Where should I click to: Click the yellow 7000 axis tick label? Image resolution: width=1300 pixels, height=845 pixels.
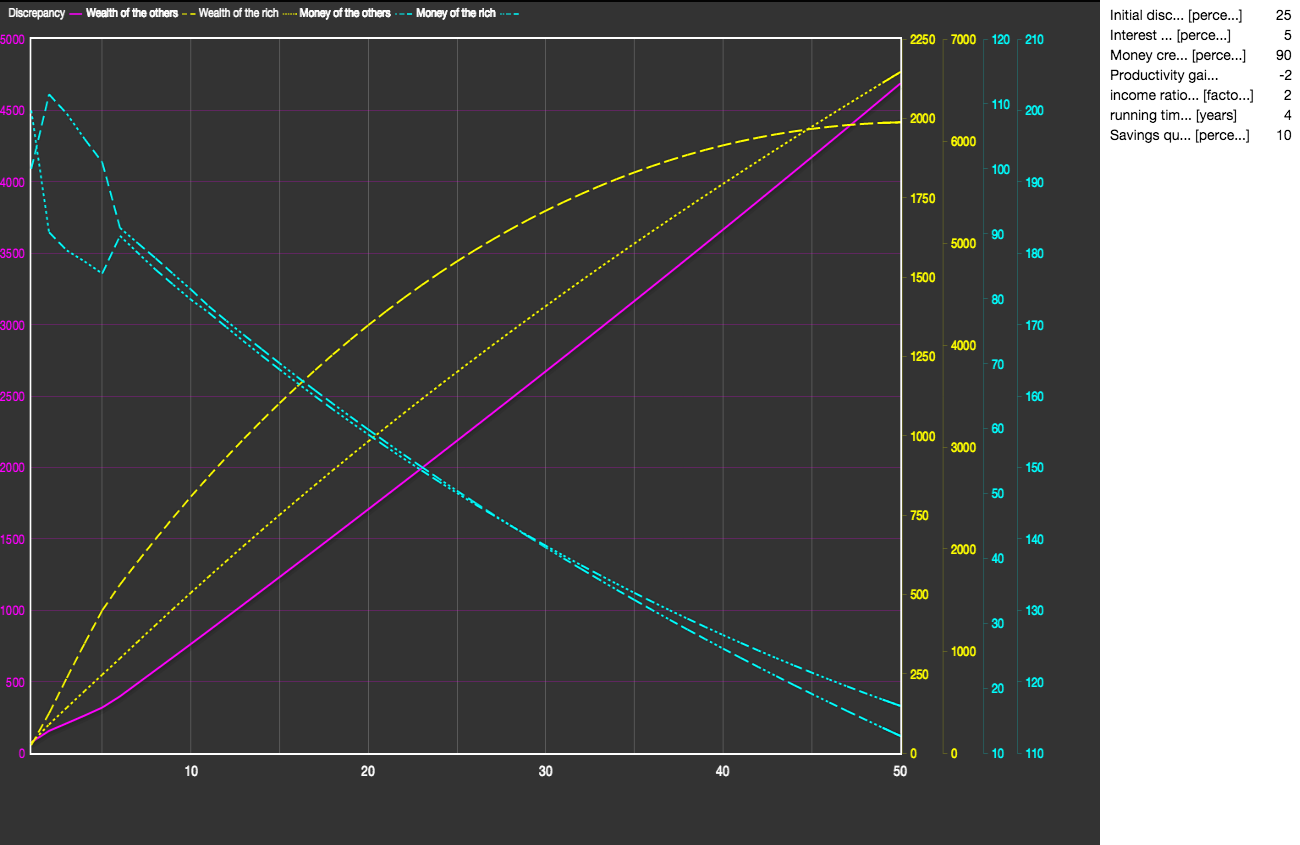(962, 40)
